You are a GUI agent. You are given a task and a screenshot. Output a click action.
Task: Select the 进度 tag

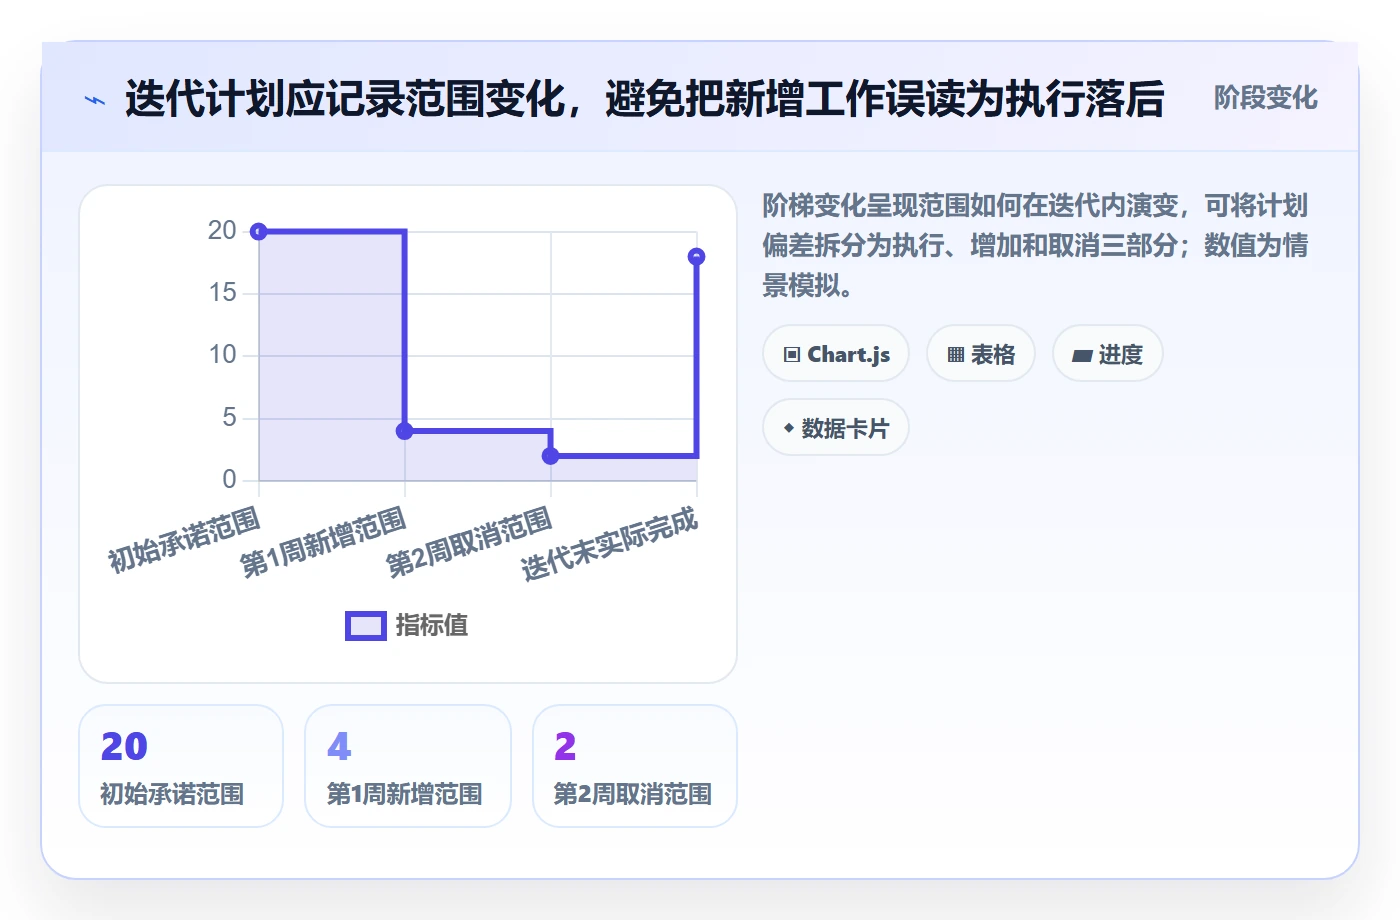click(x=1108, y=354)
